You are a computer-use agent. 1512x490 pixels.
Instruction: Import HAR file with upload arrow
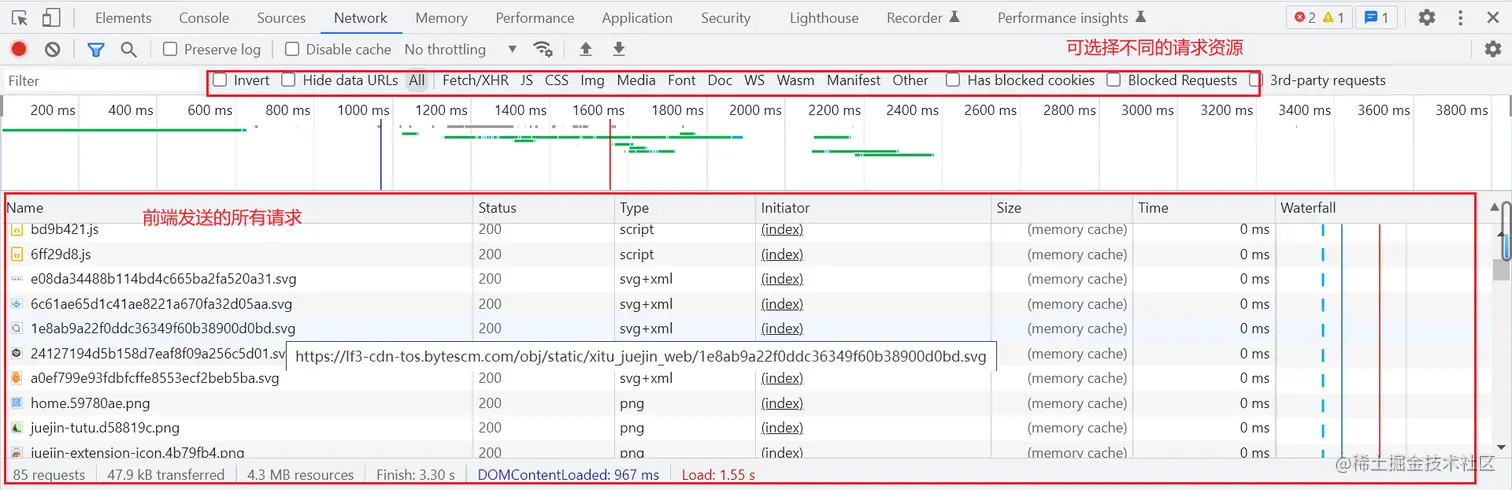586,49
